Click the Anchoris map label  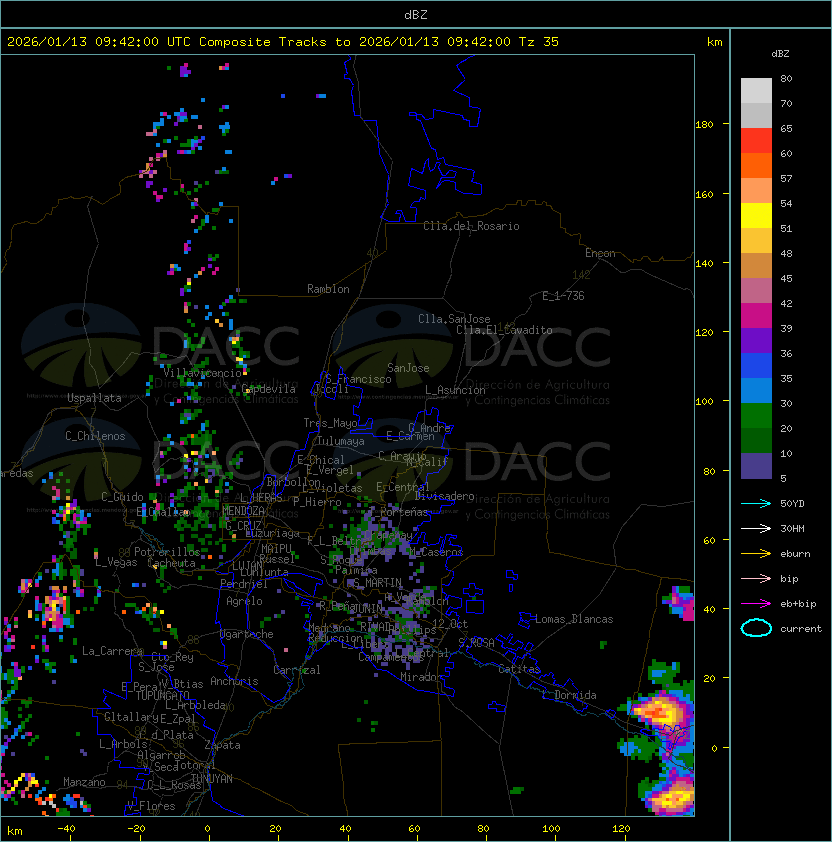click(x=234, y=681)
